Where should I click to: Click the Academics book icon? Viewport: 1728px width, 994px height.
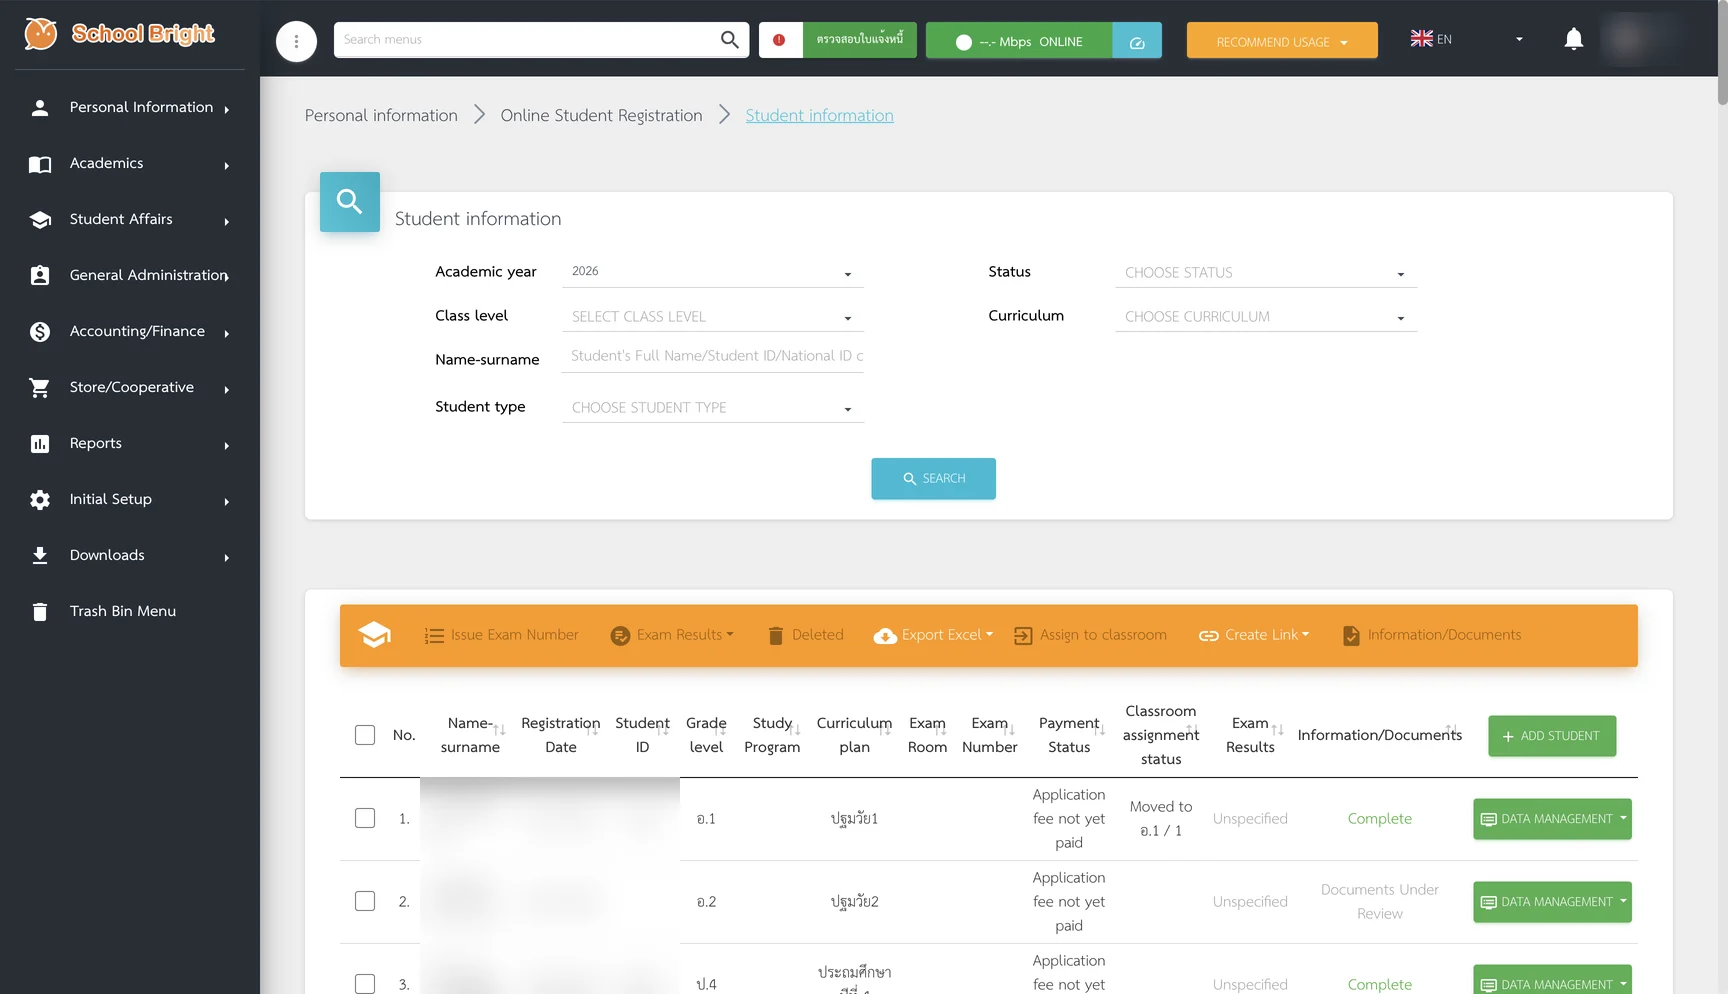pyautogui.click(x=40, y=164)
